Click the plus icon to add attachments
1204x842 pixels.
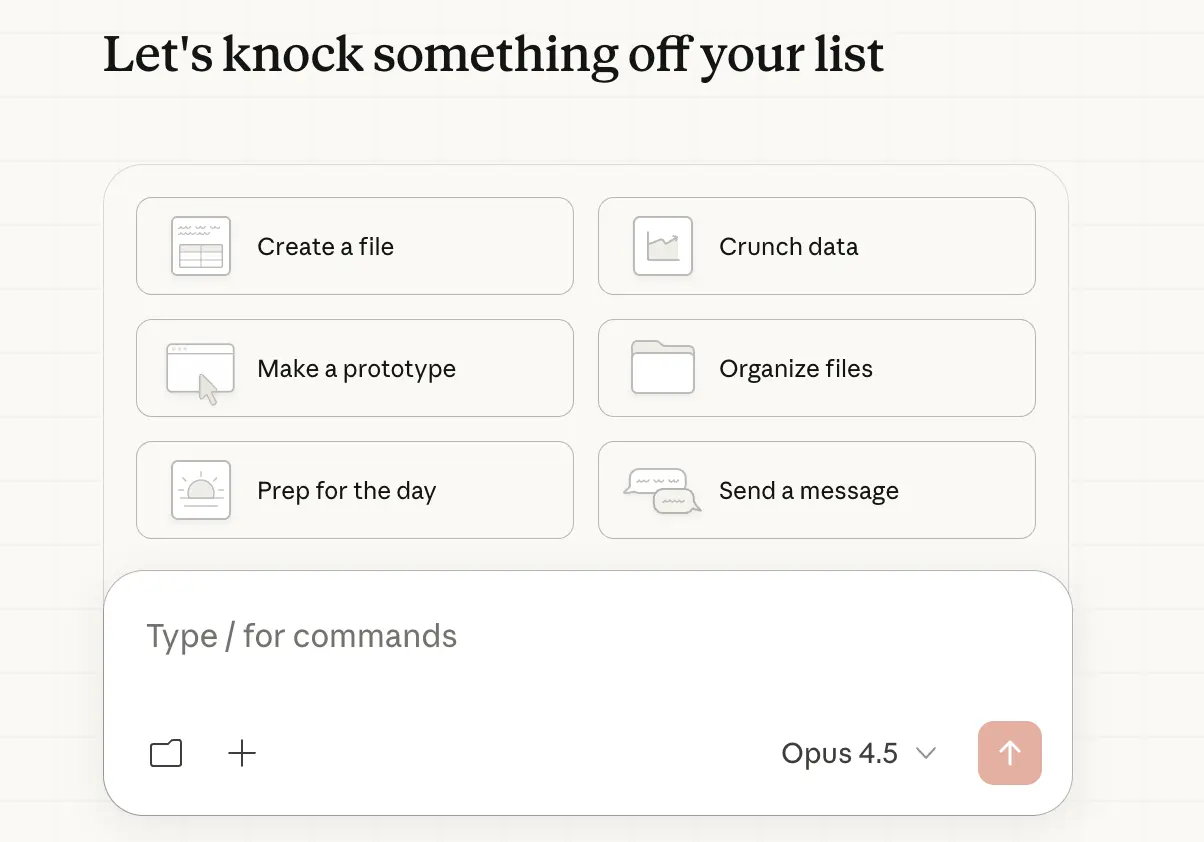(x=242, y=753)
